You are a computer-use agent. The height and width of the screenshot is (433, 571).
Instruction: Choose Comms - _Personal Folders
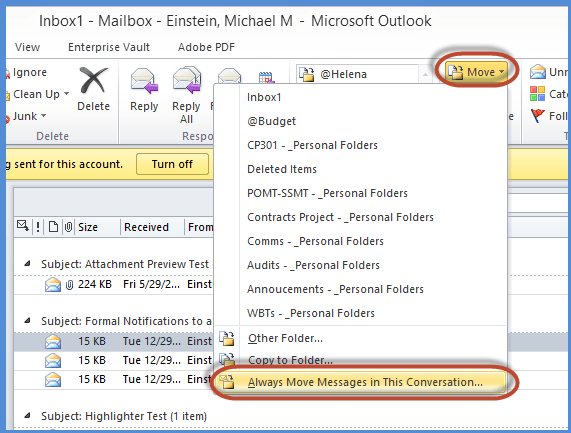coord(361,241)
